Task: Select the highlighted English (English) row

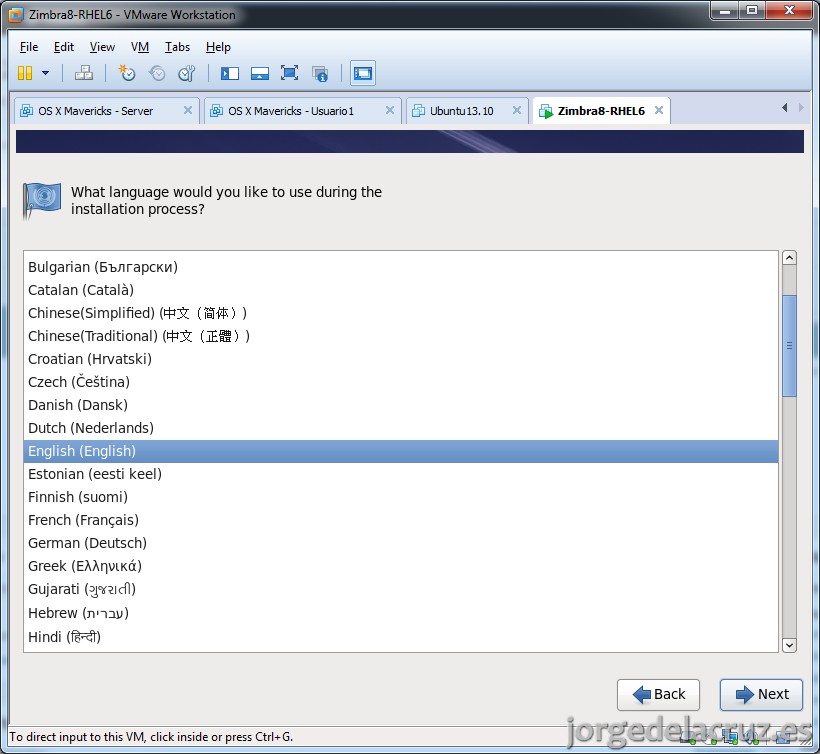Action: pyautogui.click(x=401, y=451)
